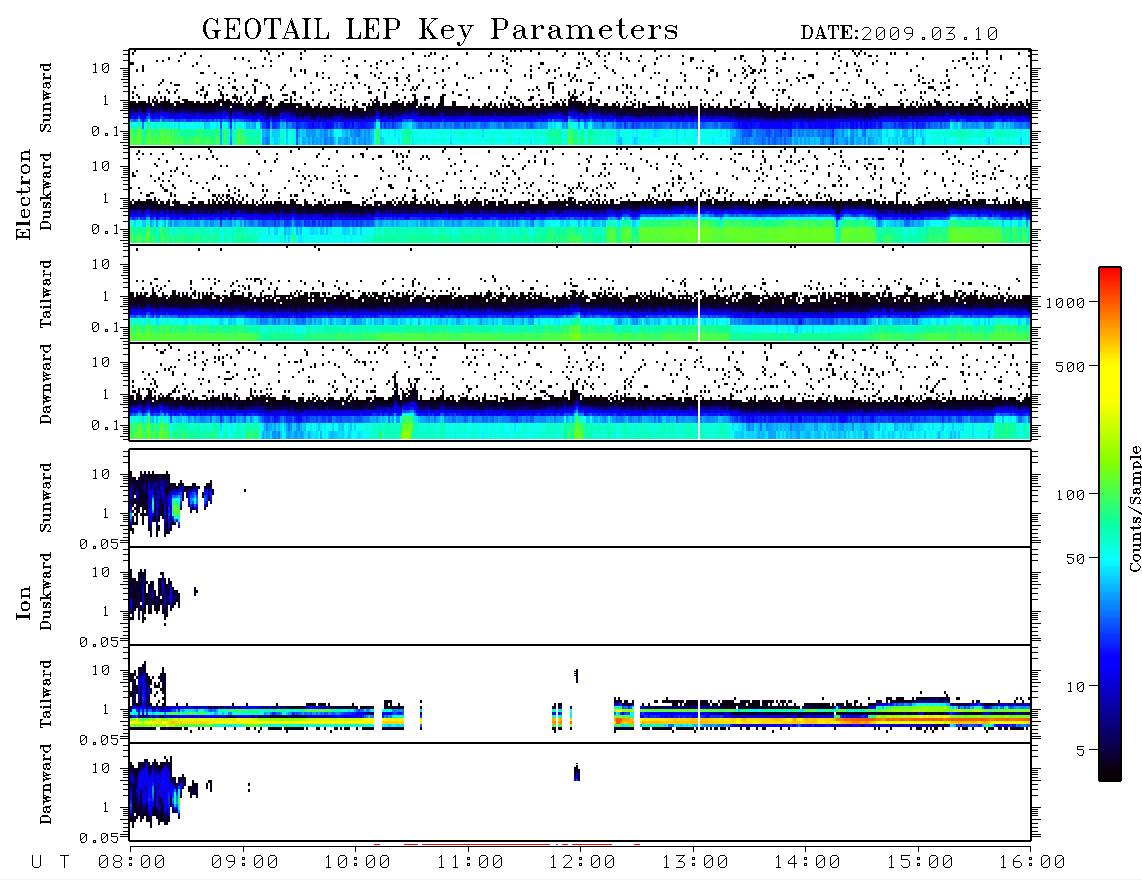Click the Ion Tailward flux band after 13:00
The width and height of the screenshot is (1142, 880).
click(865, 712)
